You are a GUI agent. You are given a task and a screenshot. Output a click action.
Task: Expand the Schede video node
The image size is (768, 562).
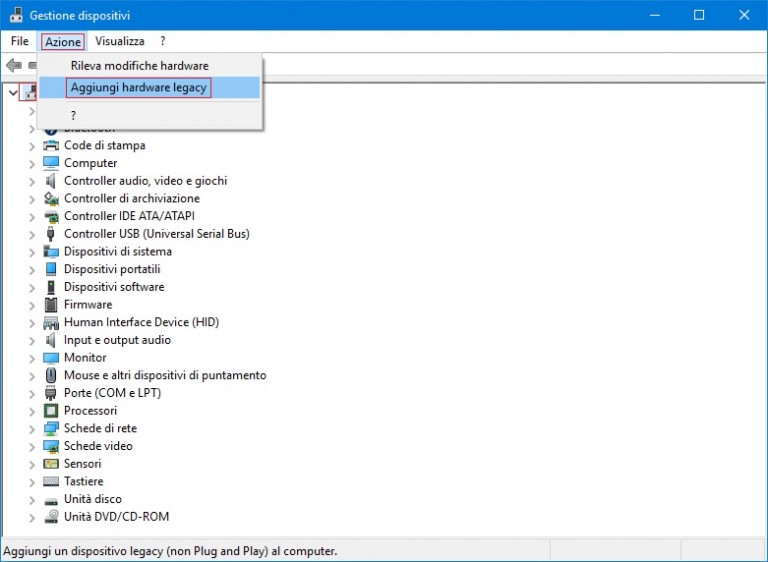[32, 446]
